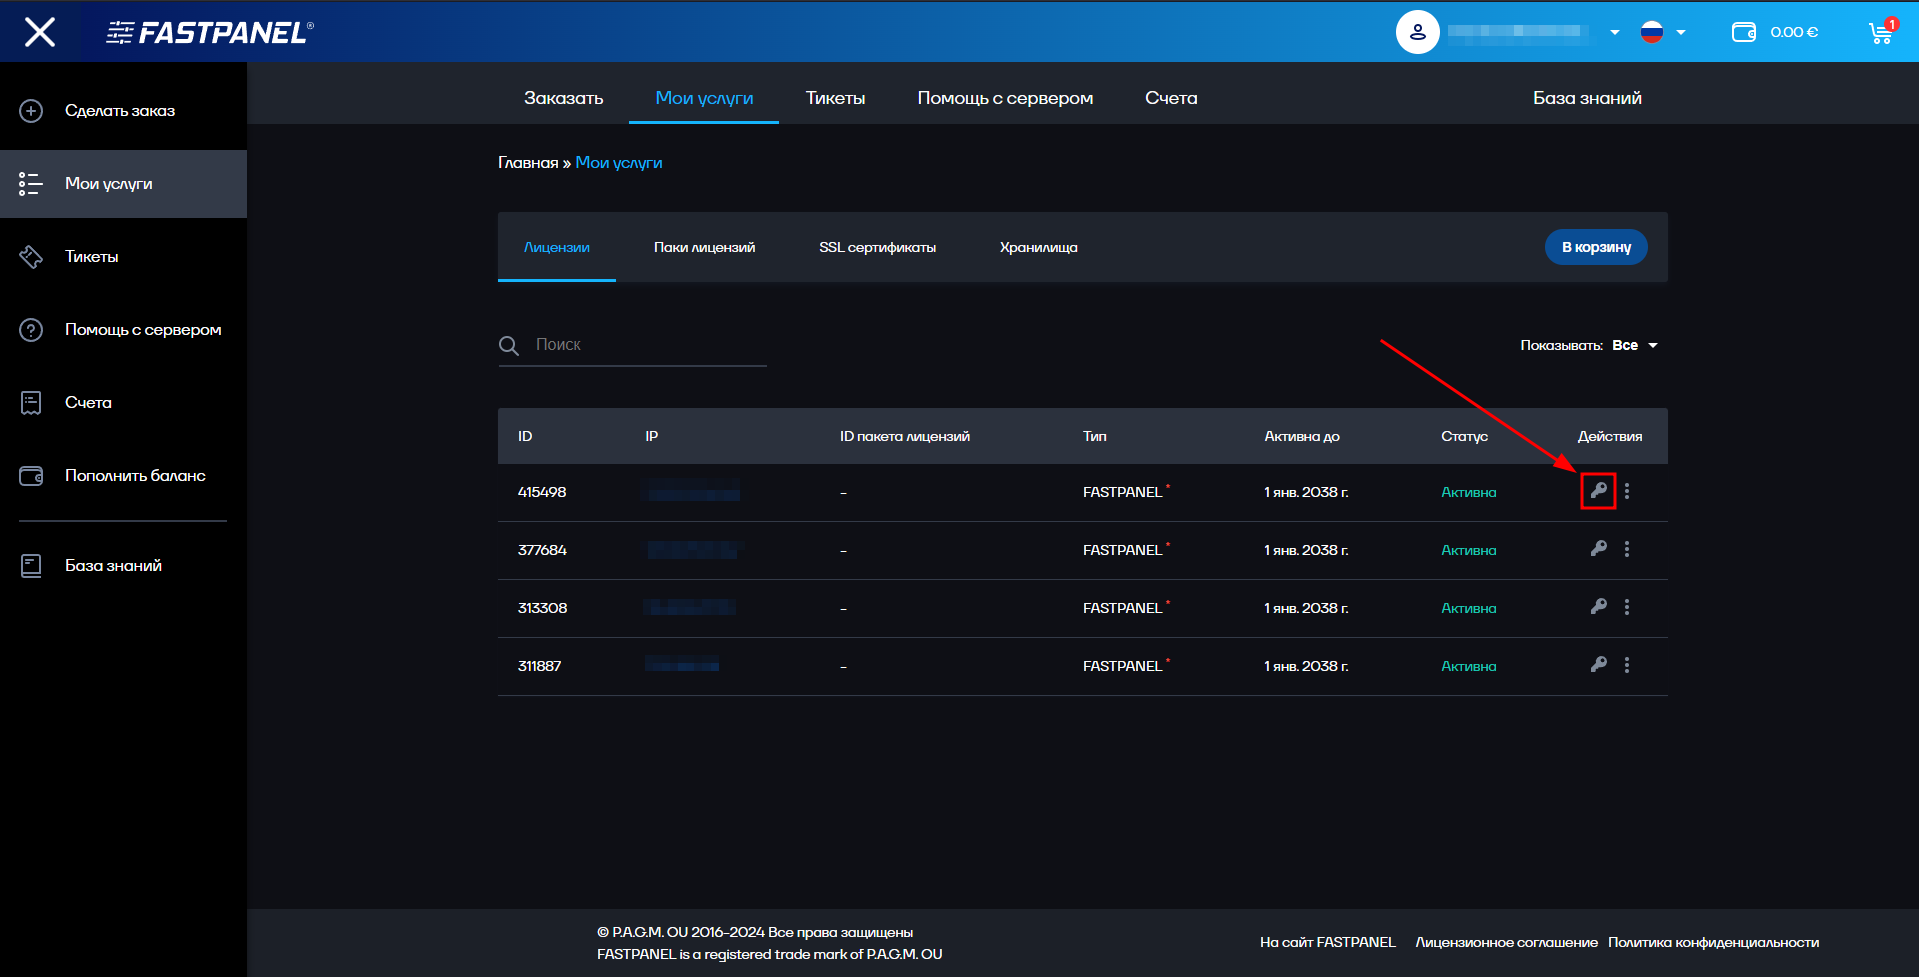Open the Показывать: Все filter dropdown
Screen dimensions: 1919x977
[1634, 344]
